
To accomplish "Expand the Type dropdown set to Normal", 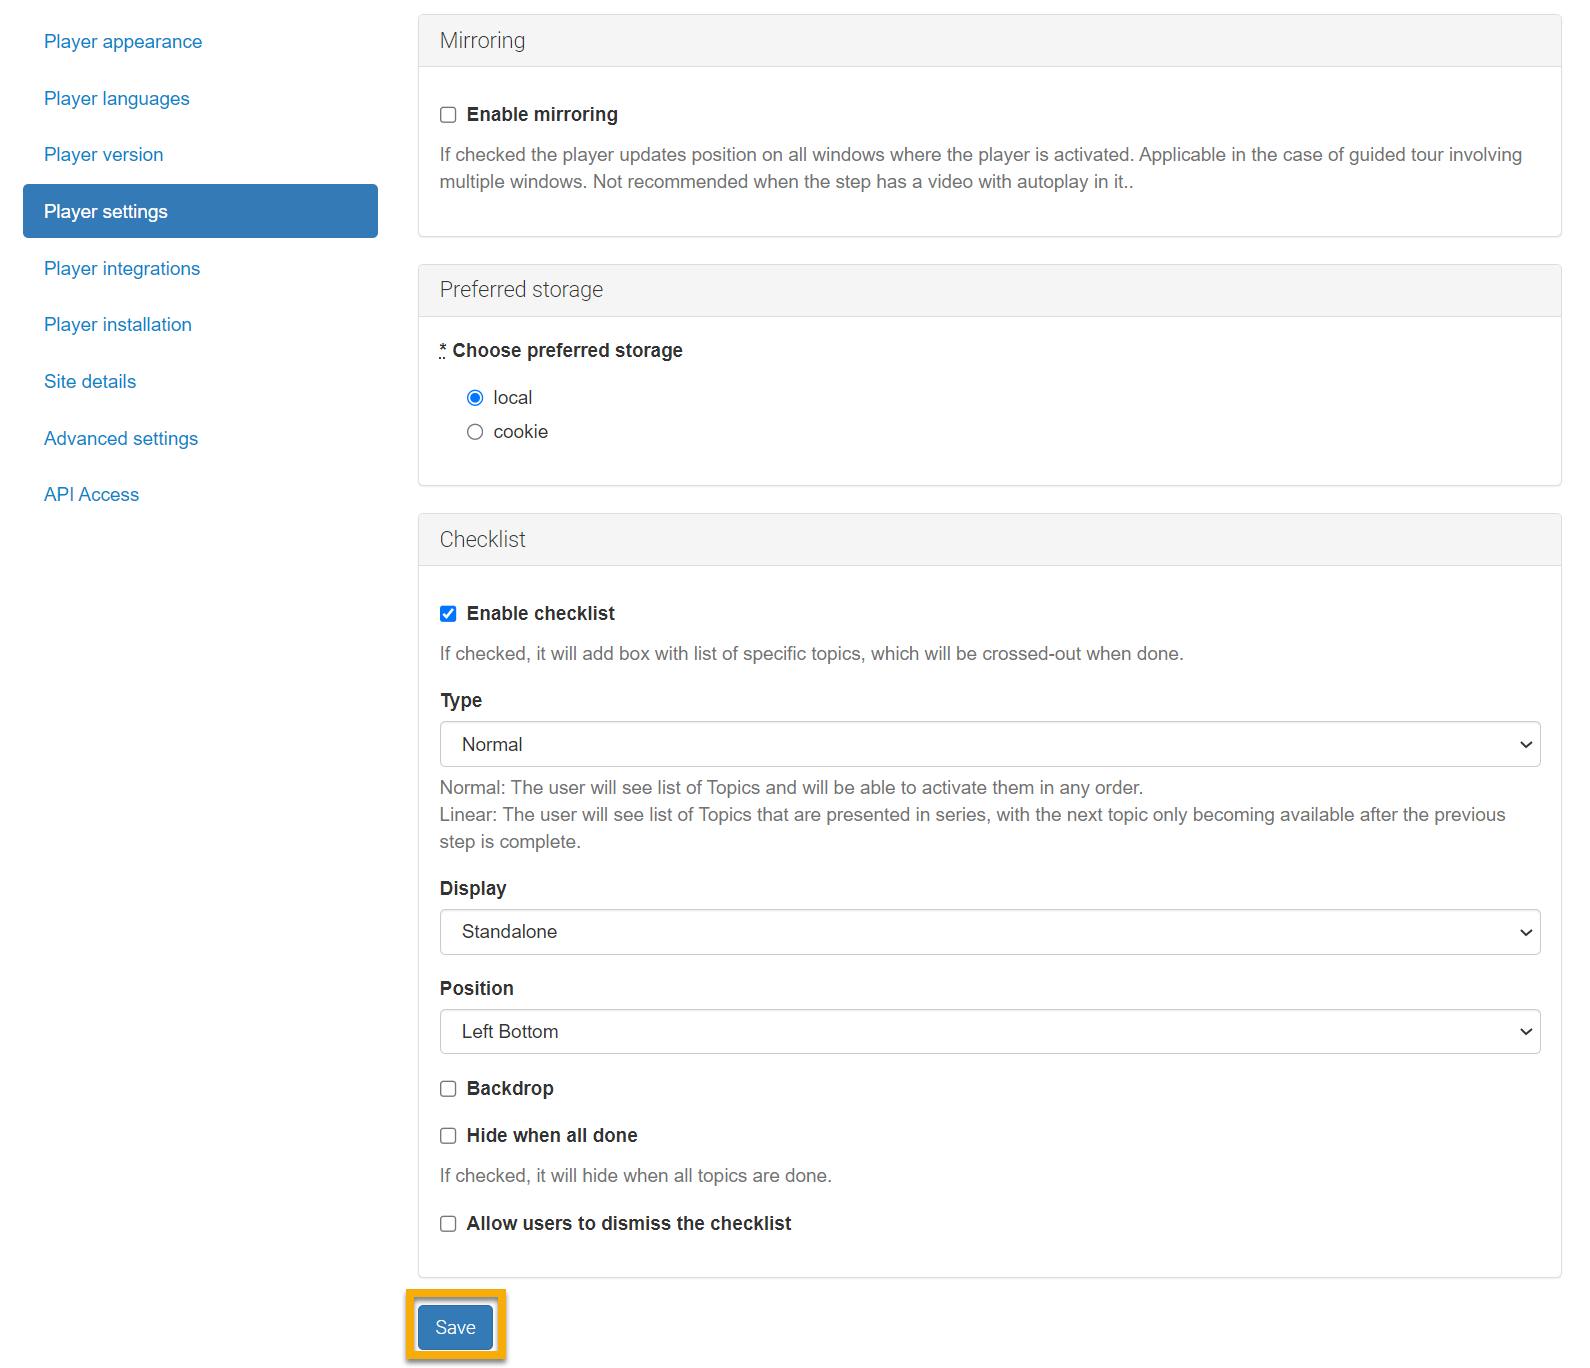I will [989, 744].
